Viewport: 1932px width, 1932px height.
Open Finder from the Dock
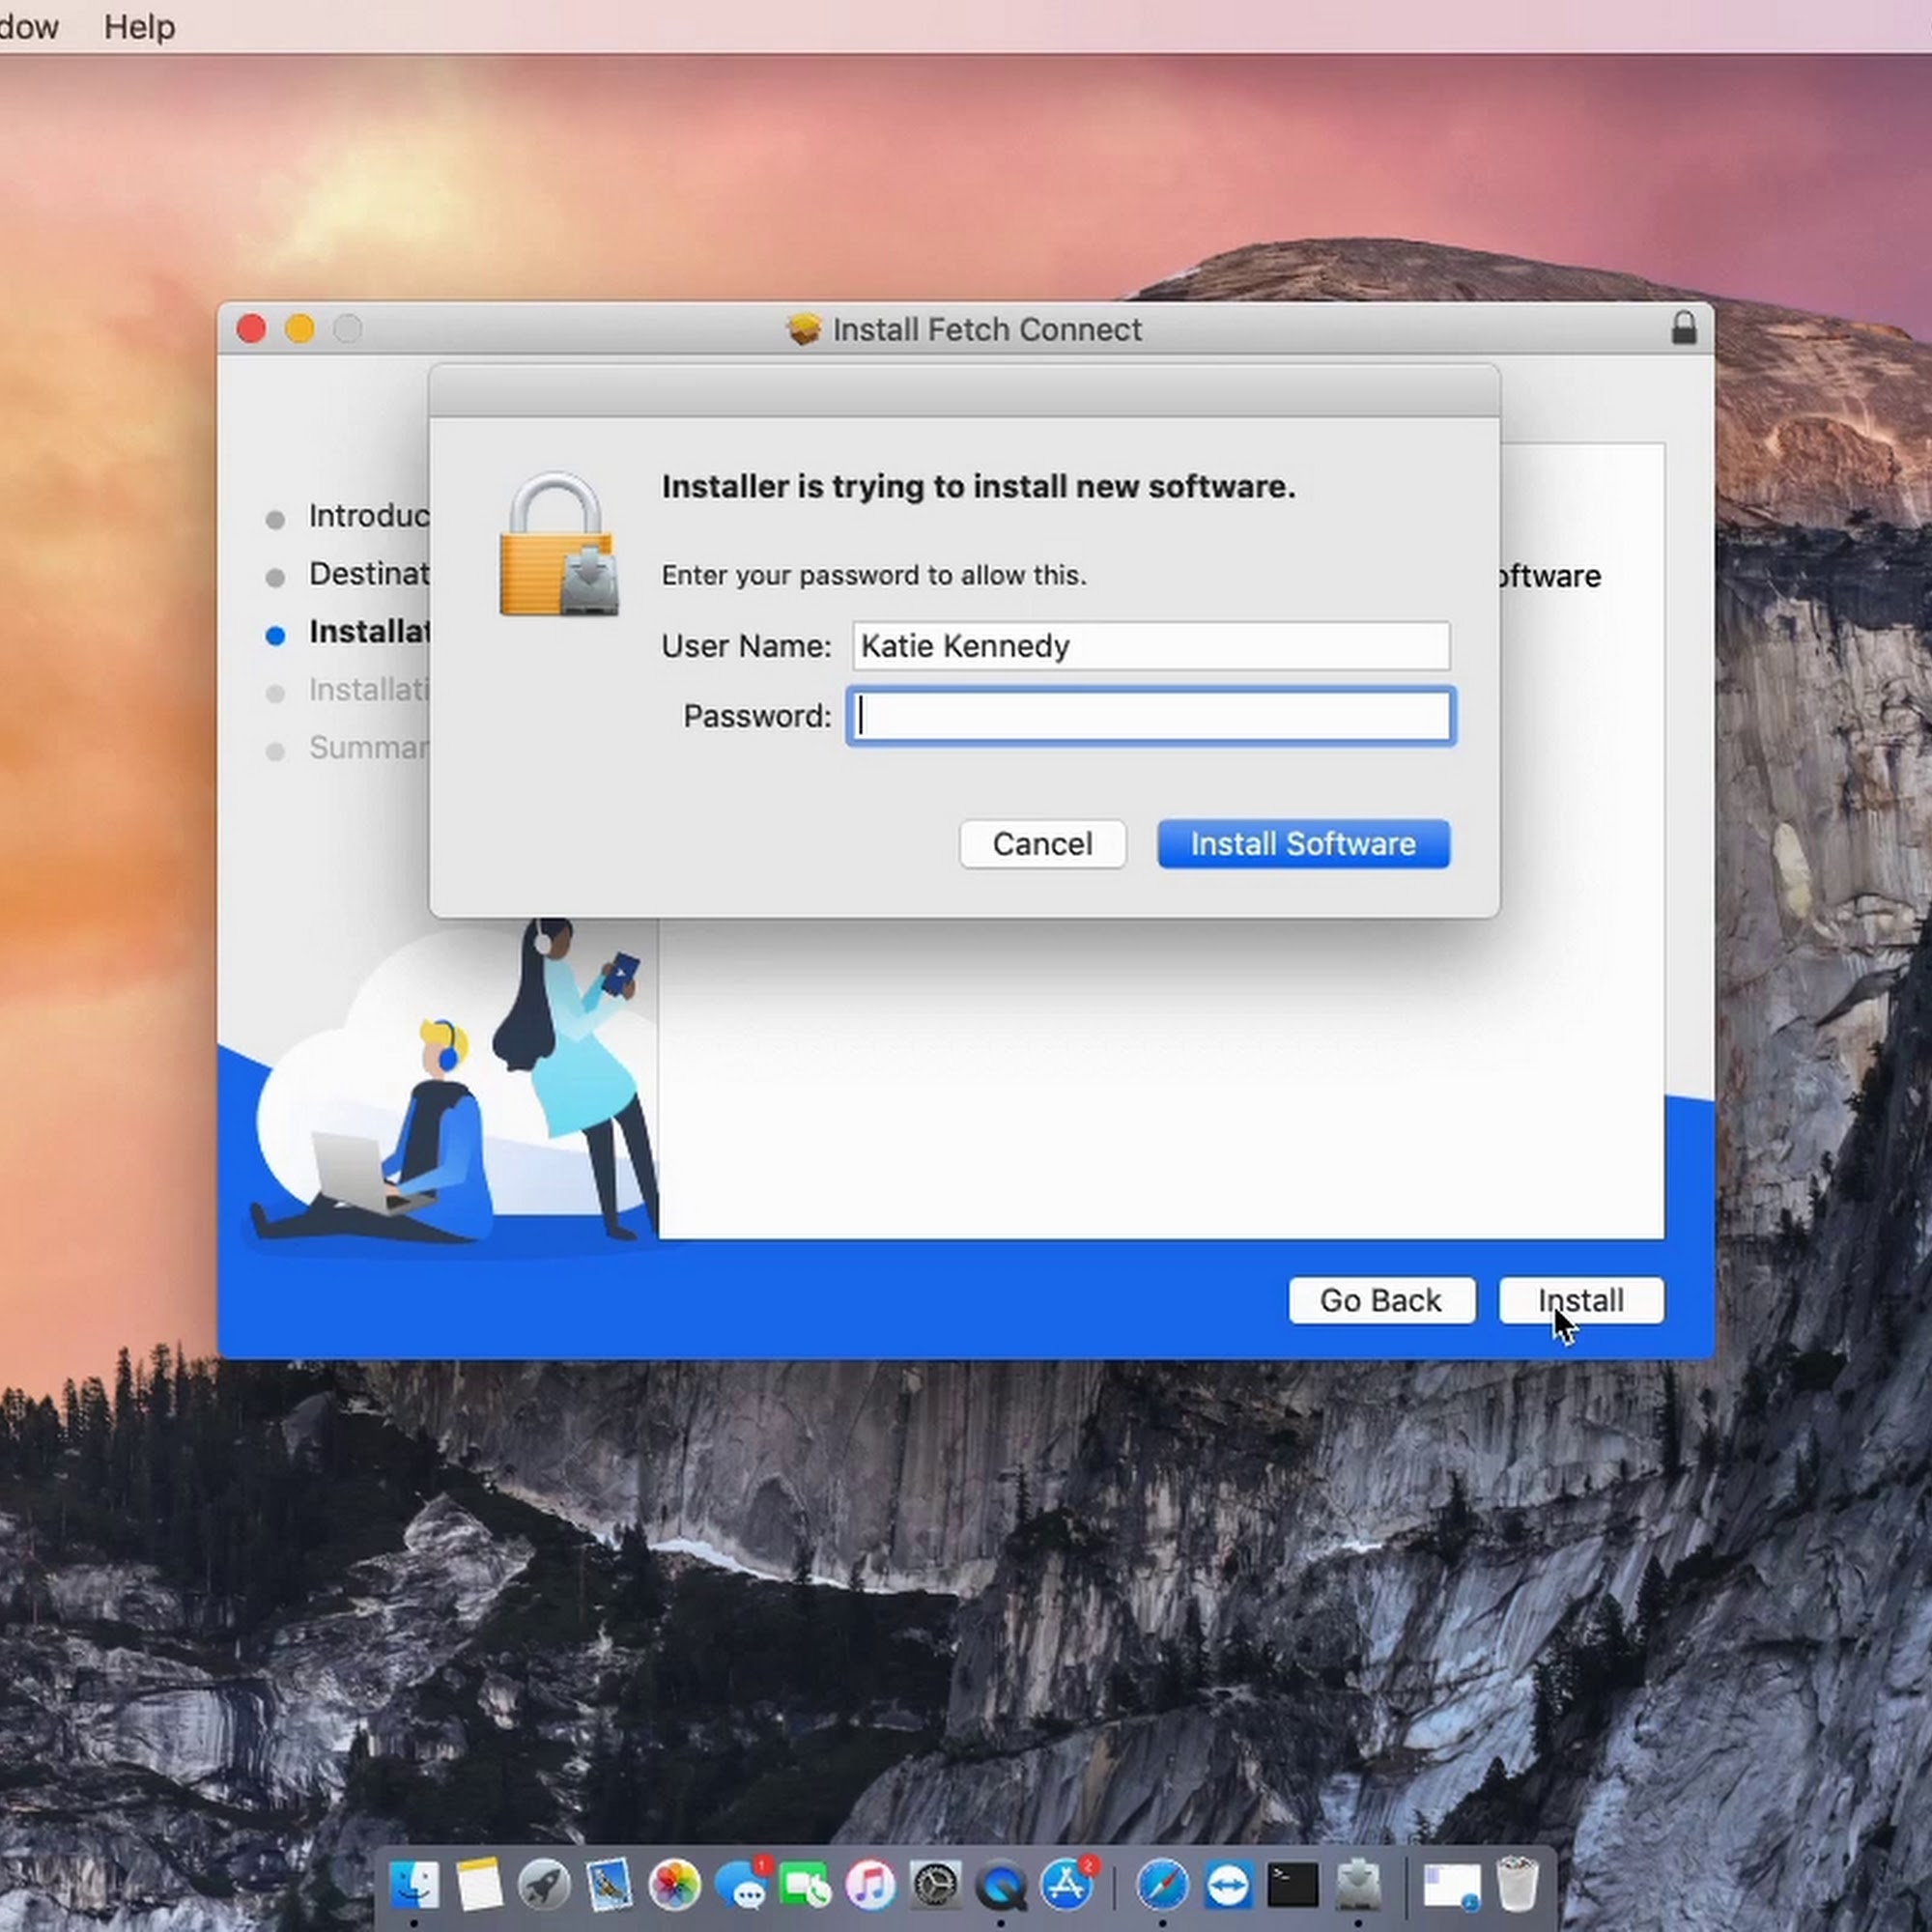(x=414, y=1886)
